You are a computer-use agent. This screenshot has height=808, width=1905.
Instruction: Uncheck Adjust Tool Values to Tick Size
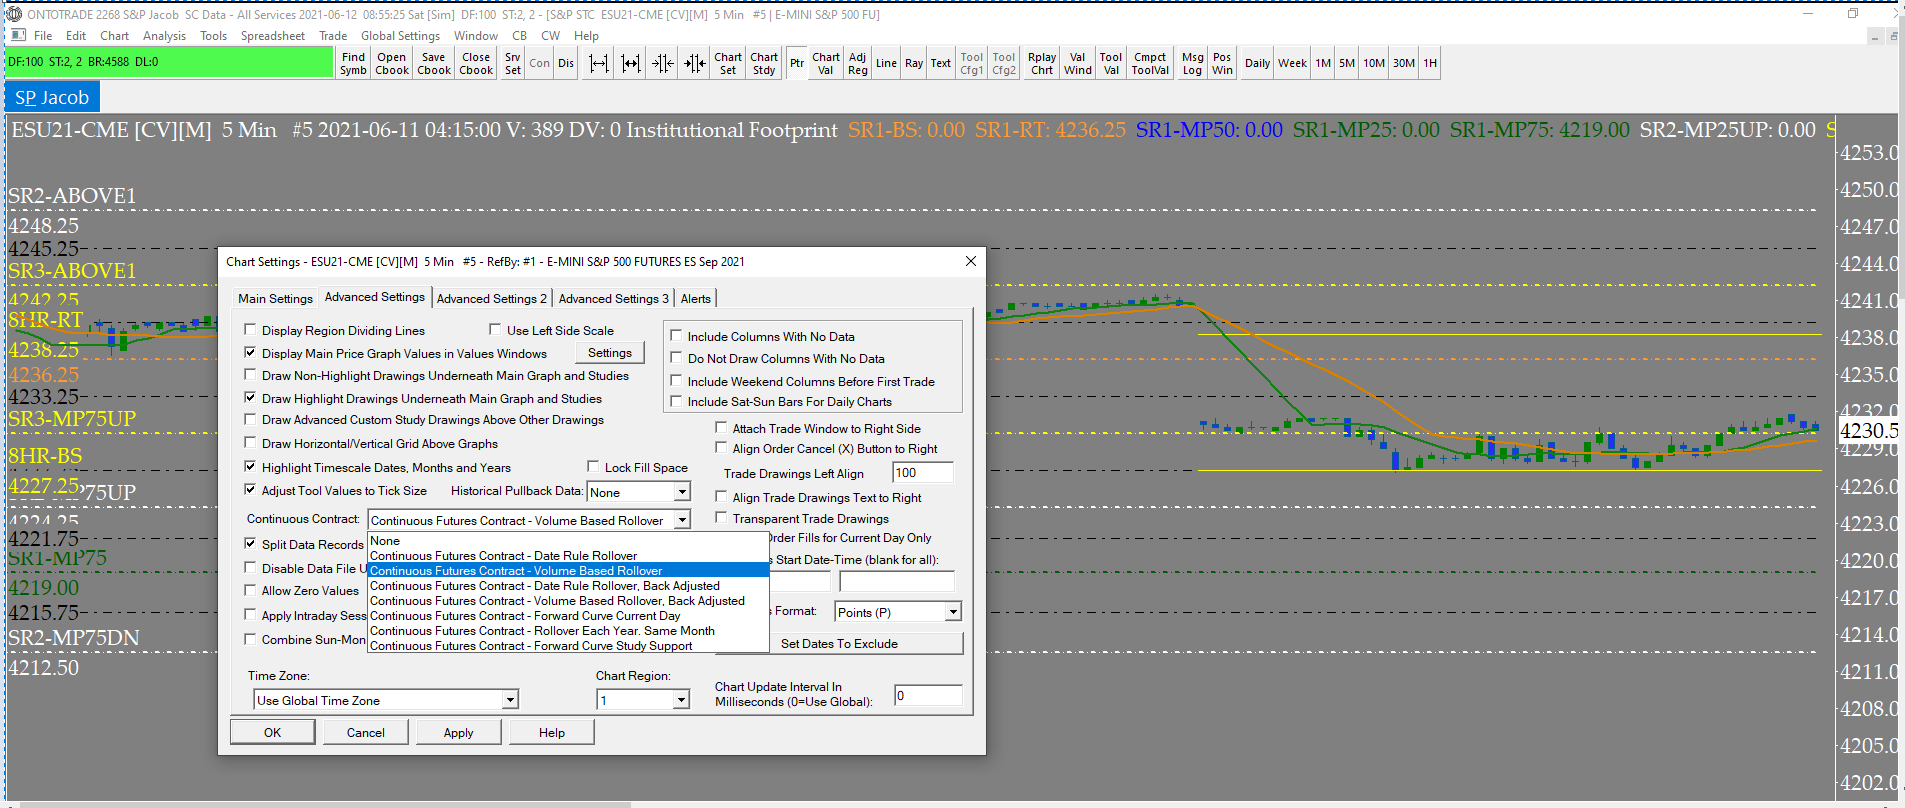(251, 490)
